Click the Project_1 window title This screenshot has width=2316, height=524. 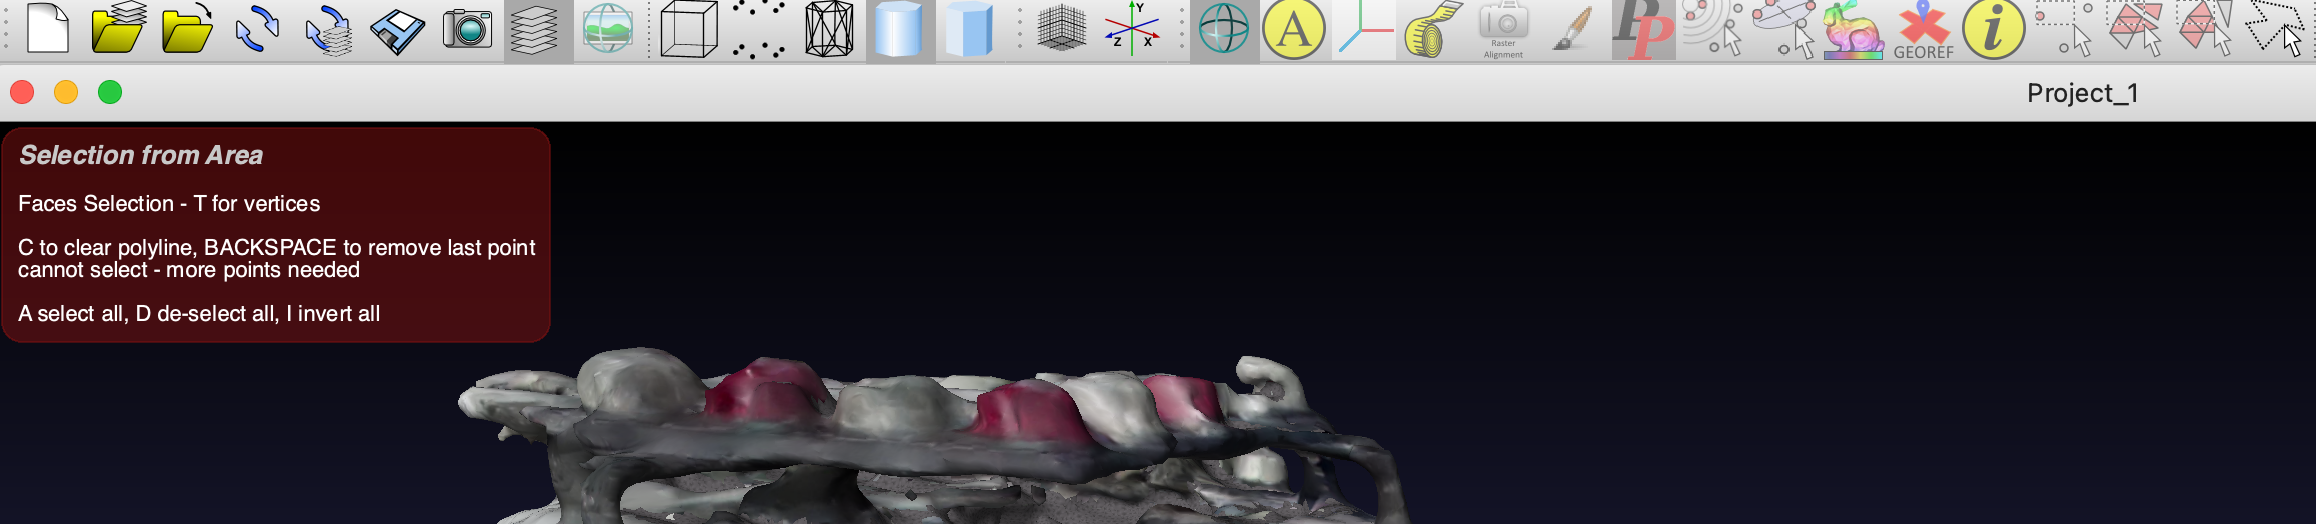2082,93
